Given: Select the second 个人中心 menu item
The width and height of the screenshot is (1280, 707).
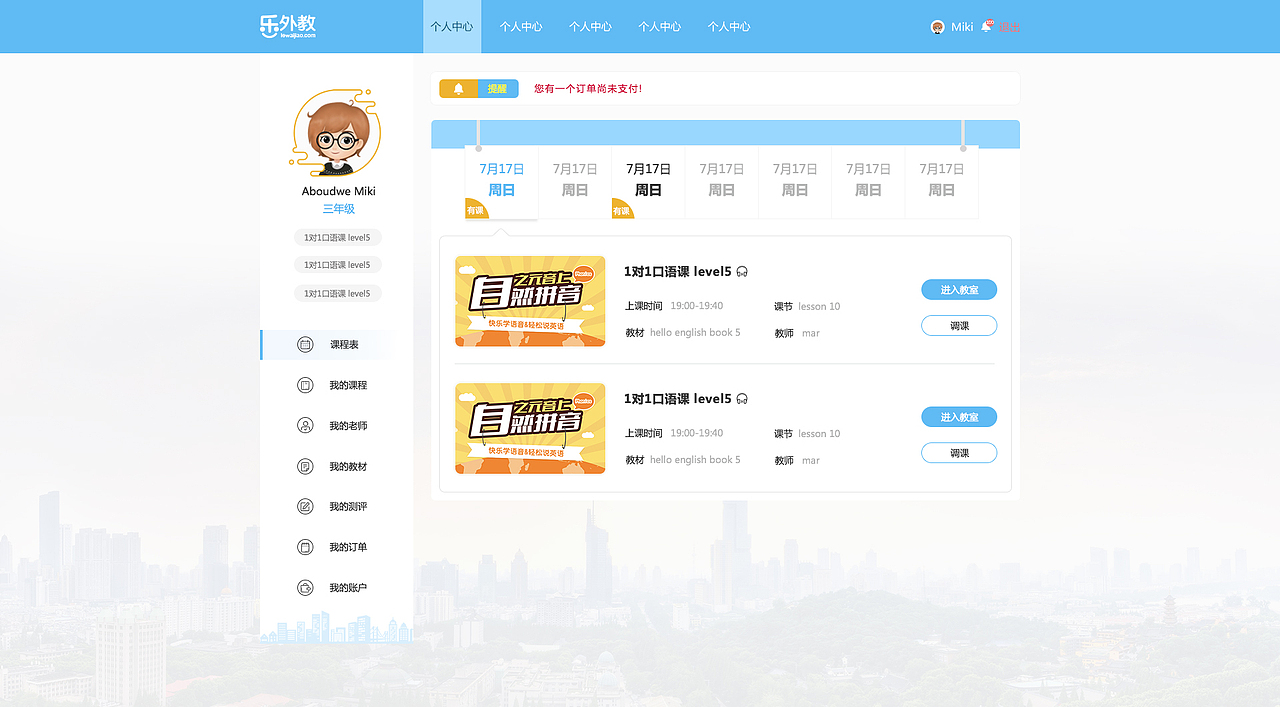Looking at the screenshot, I should point(520,27).
